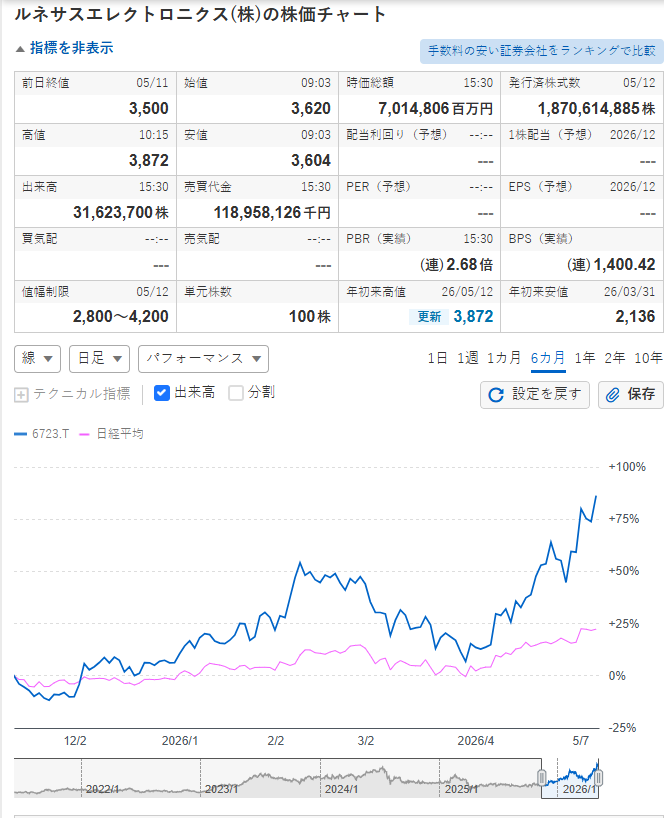Image resolution: width=664 pixels, height=818 pixels.
Task: Toggle the 日経平均 legend series
Action: tap(111, 434)
